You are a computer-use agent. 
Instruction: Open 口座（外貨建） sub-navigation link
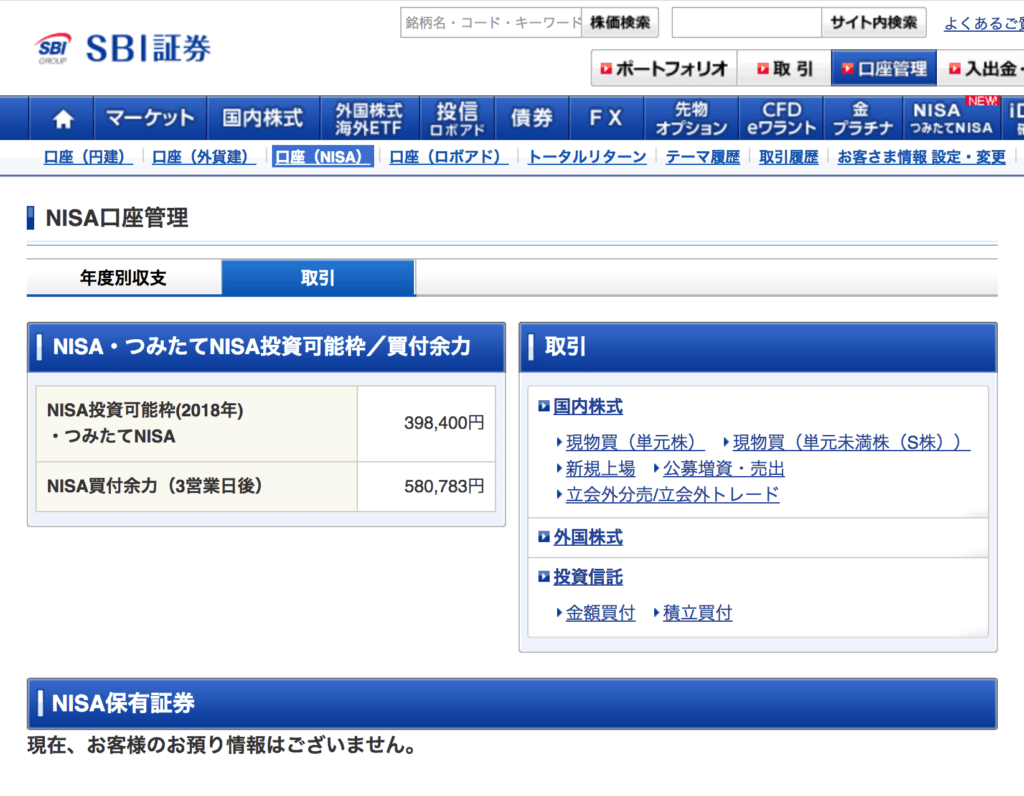pyautogui.click(x=203, y=157)
